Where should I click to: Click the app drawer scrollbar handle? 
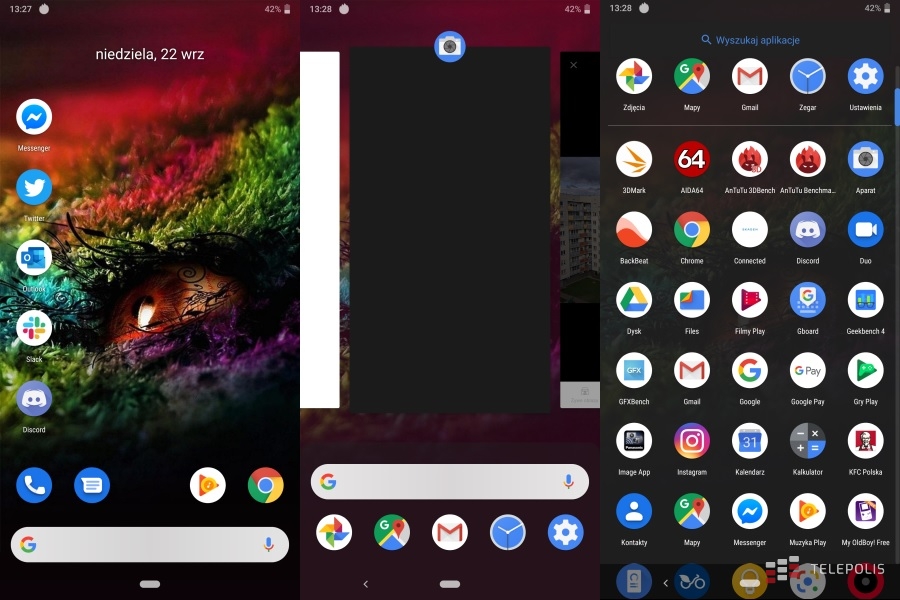[x=897, y=105]
